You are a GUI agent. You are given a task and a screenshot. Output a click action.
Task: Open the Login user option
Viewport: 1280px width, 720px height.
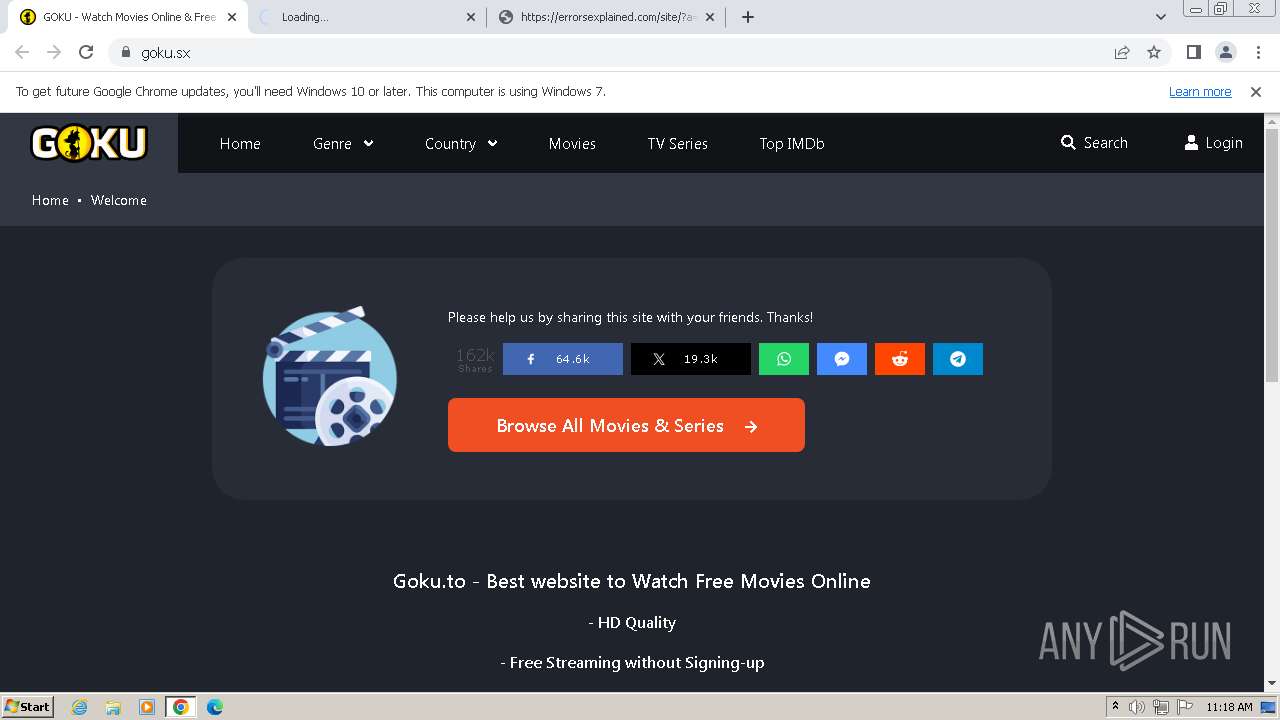pyautogui.click(x=1213, y=143)
